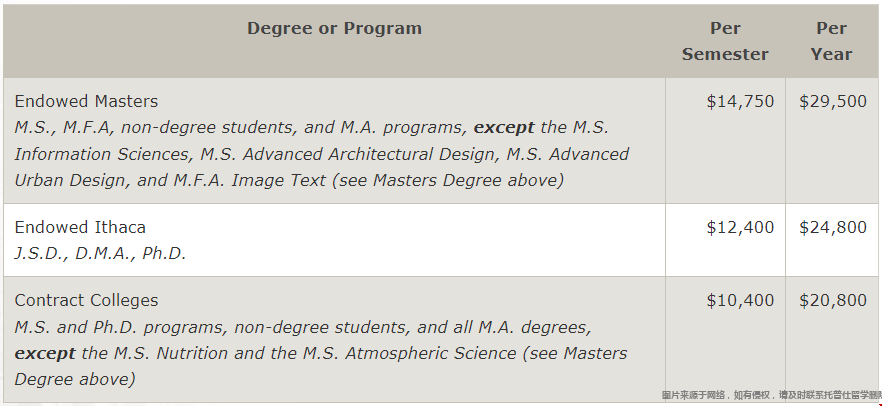
Task: Click the Per Year column header
Action: pyautogui.click(x=831, y=41)
